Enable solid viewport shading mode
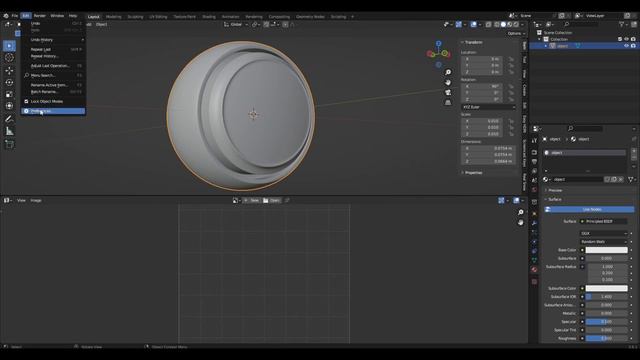Screen dimensions: 640x360 503,24
